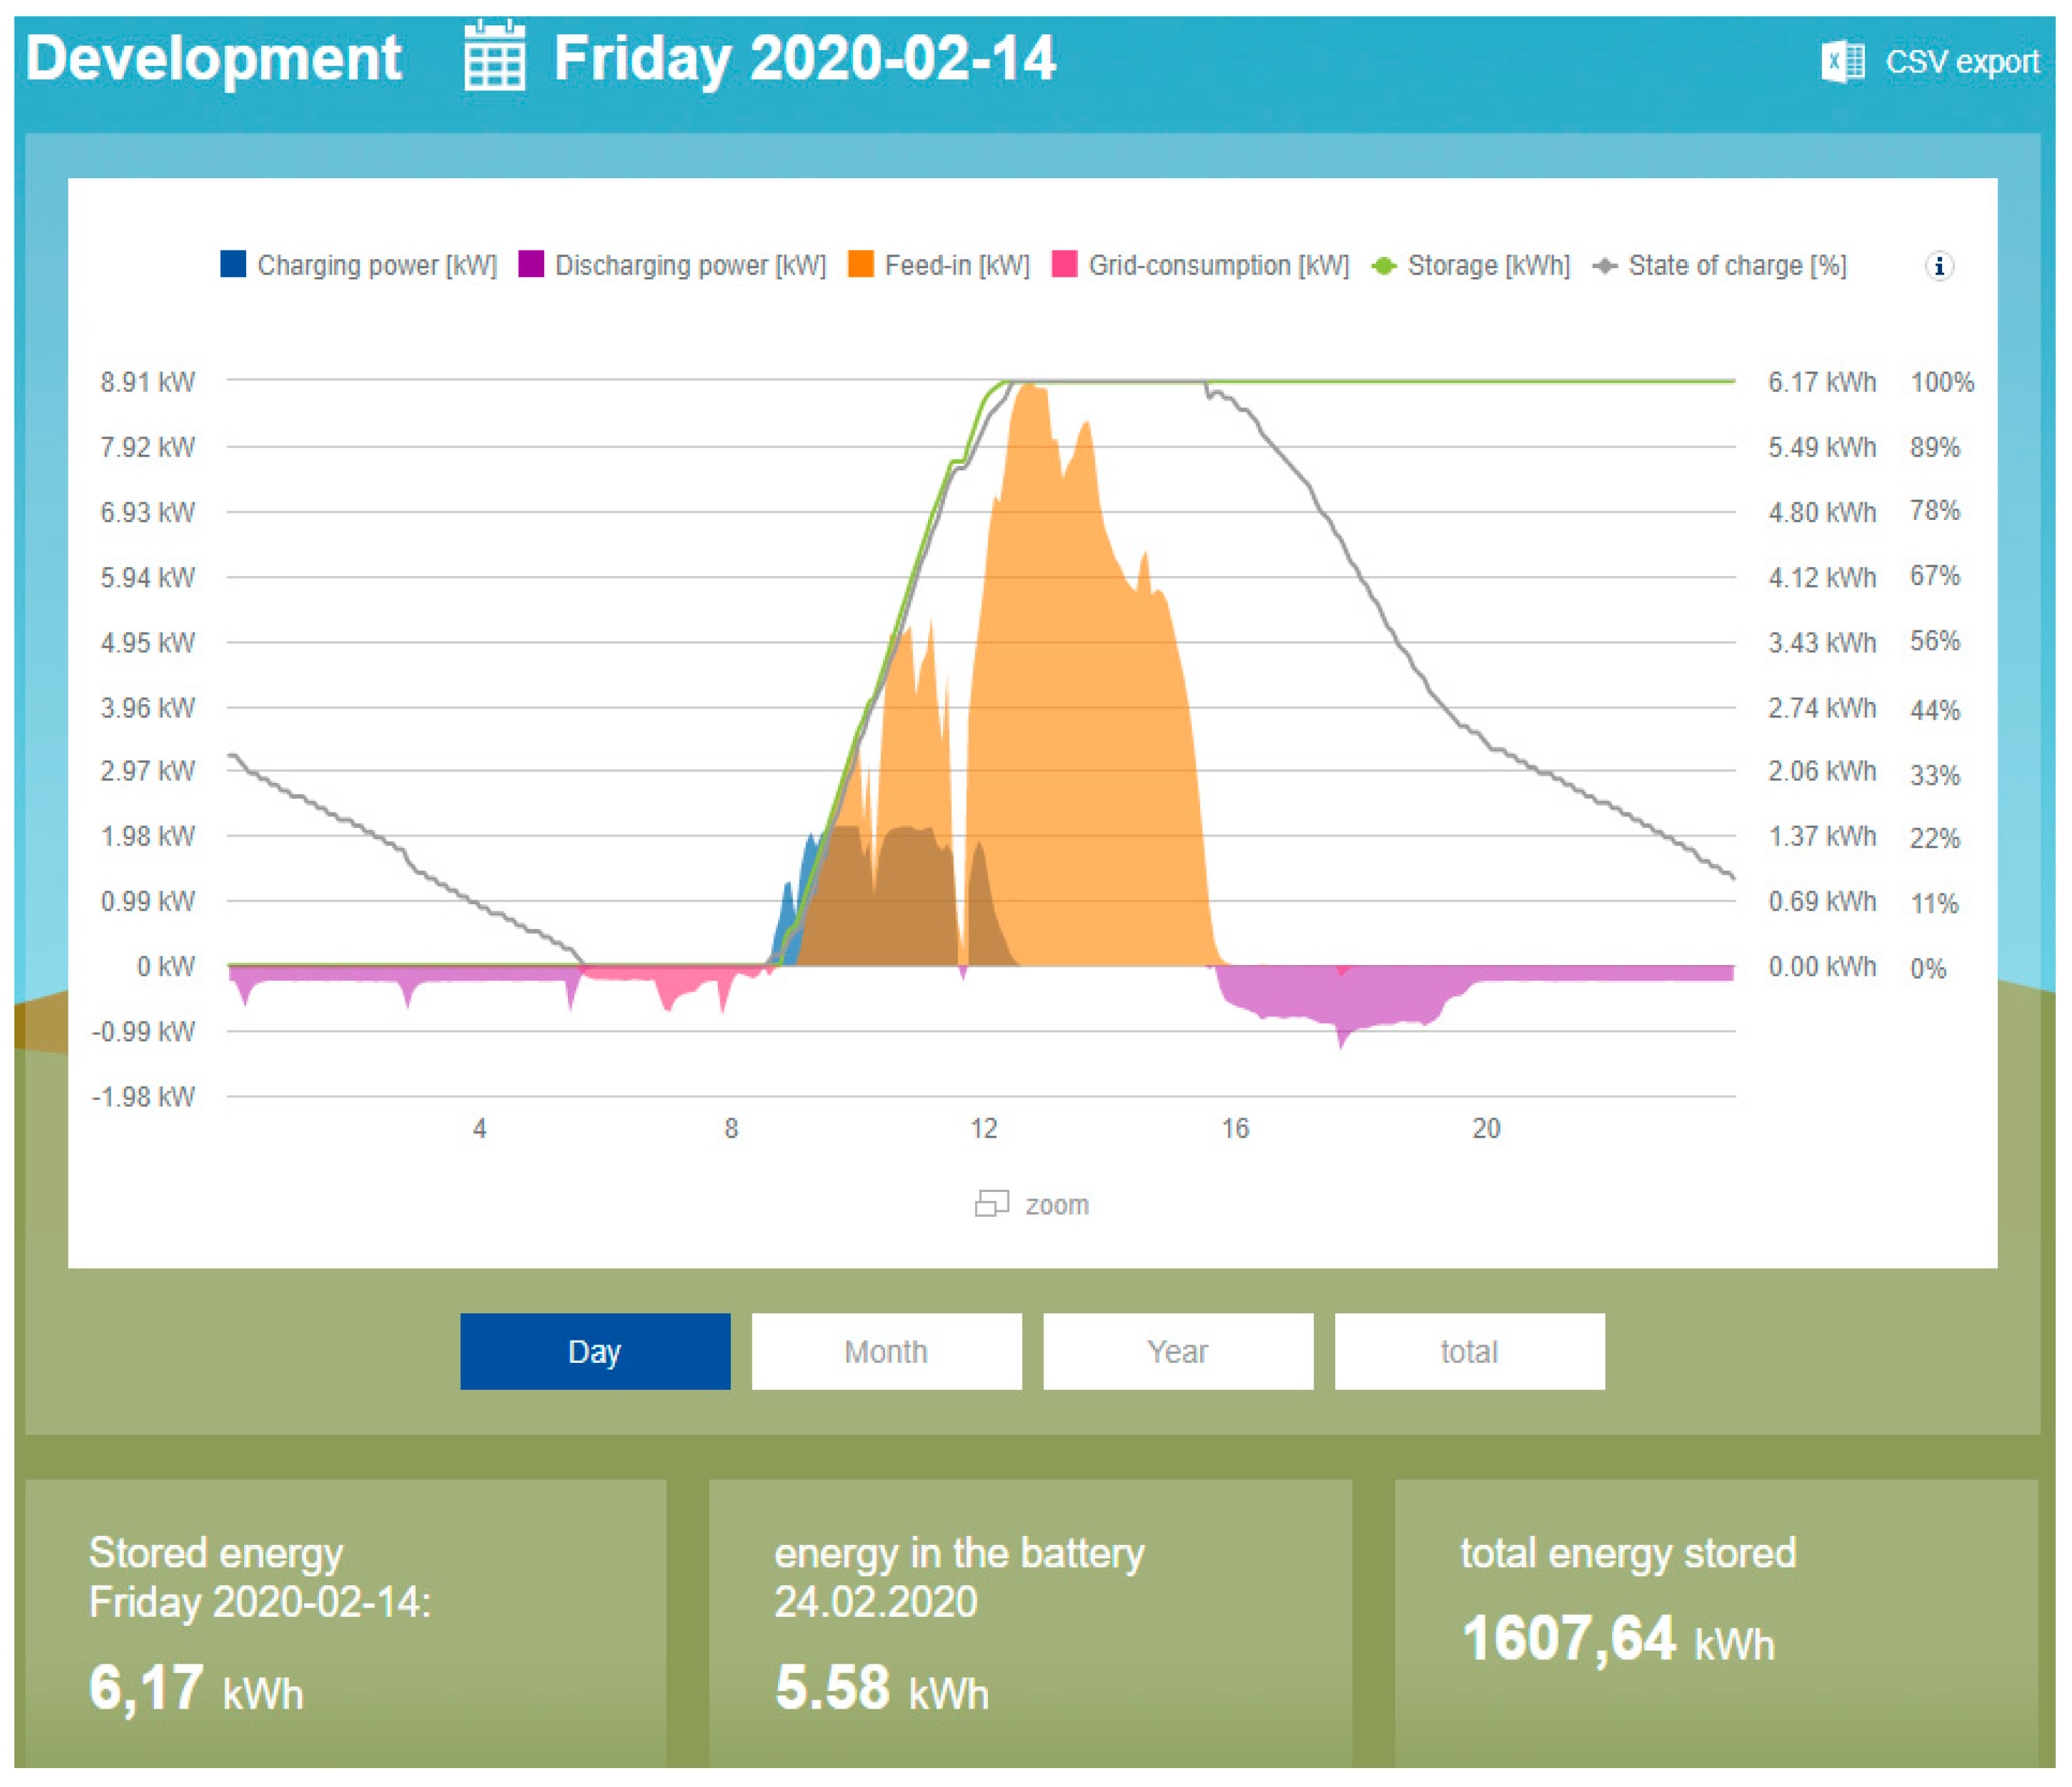The height and width of the screenshot is (1787, 2072).
Task: Click the CSV export link text
Action: pos(1962,62)
